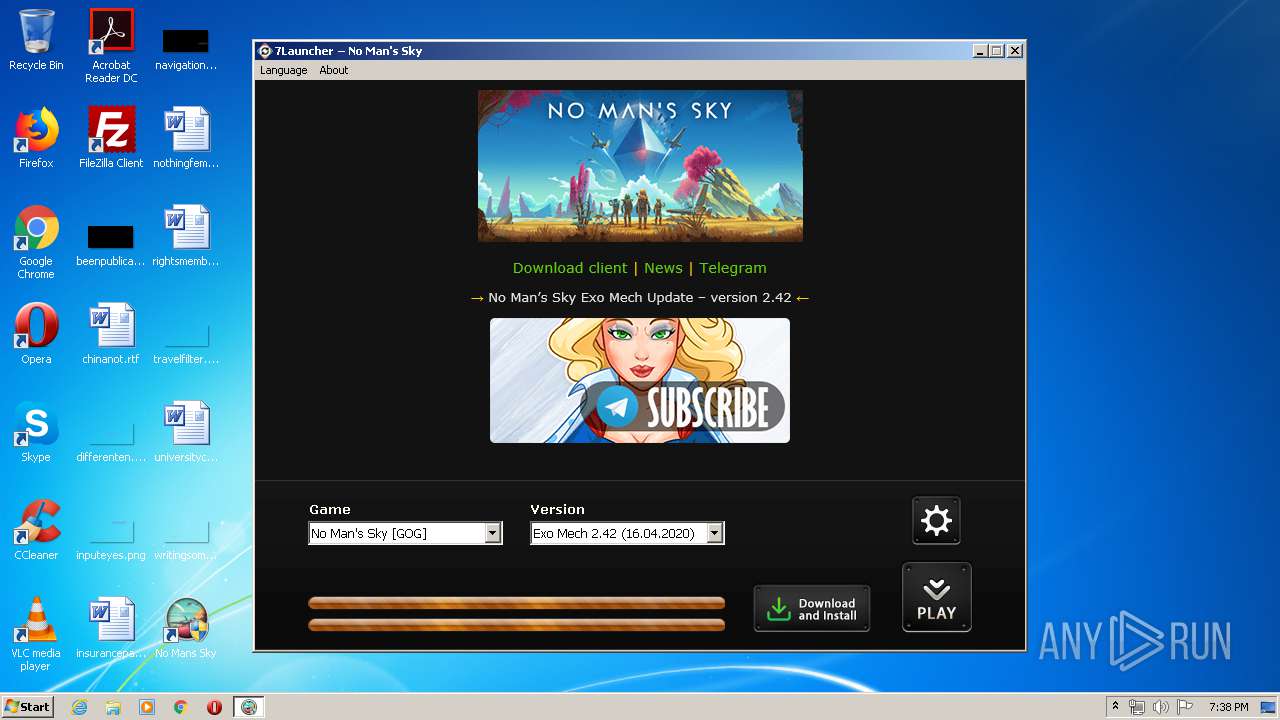1280x720 pixels.
Task: Click the upper download progress bar
Action: coord(517,603)
